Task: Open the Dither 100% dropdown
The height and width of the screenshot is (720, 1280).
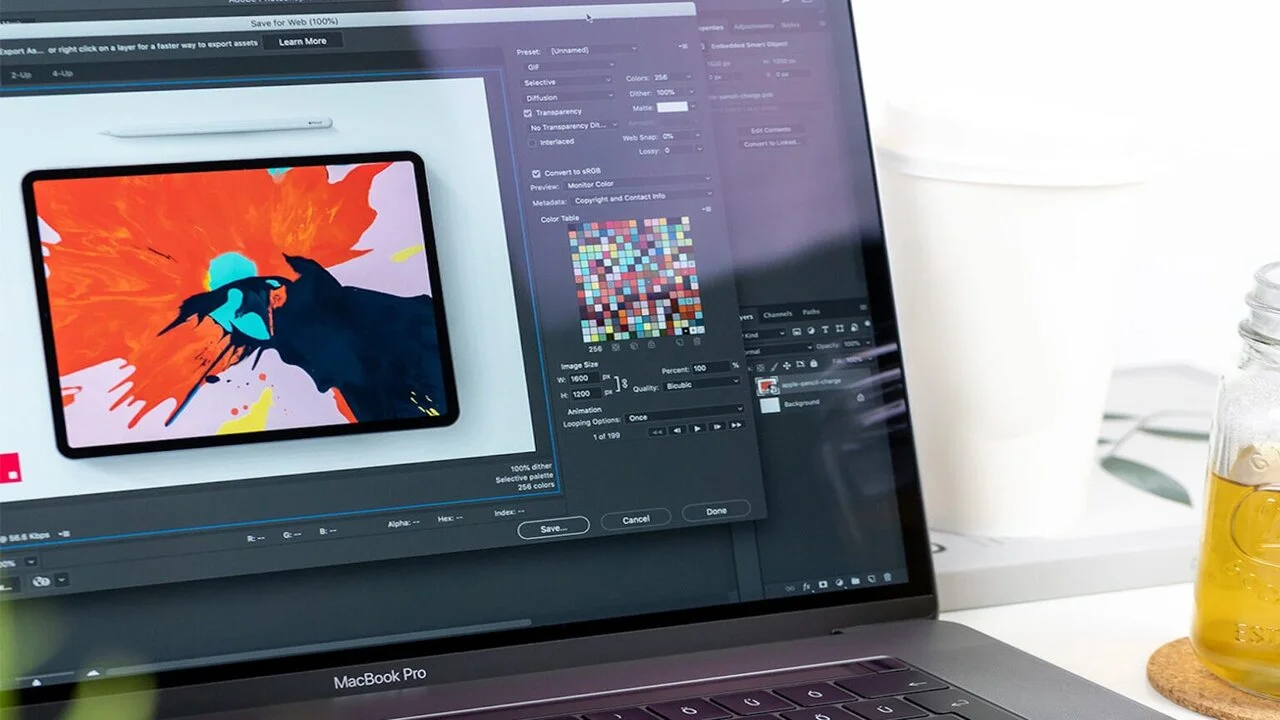Action: [676, 92]
